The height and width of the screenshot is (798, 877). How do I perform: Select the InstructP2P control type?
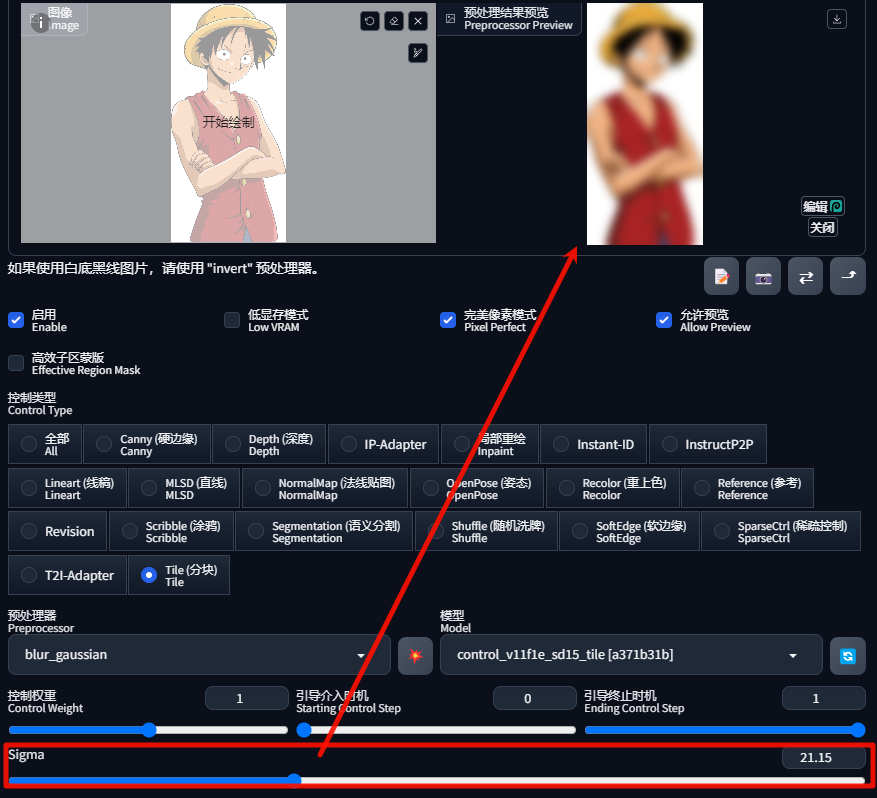[x=708, y=445]
